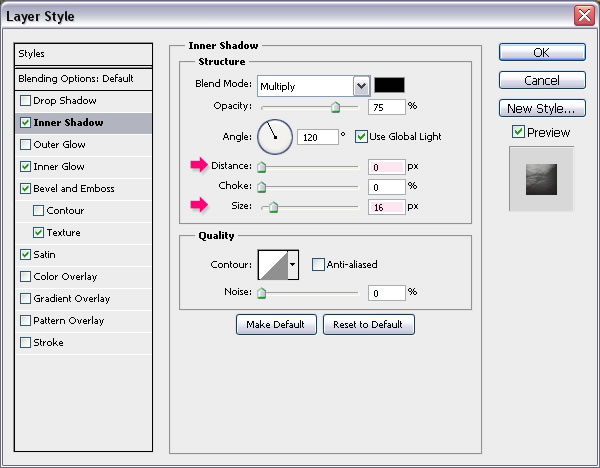Close the Layer Style dialog
600x468 pixels.
[x=584, y=16]
